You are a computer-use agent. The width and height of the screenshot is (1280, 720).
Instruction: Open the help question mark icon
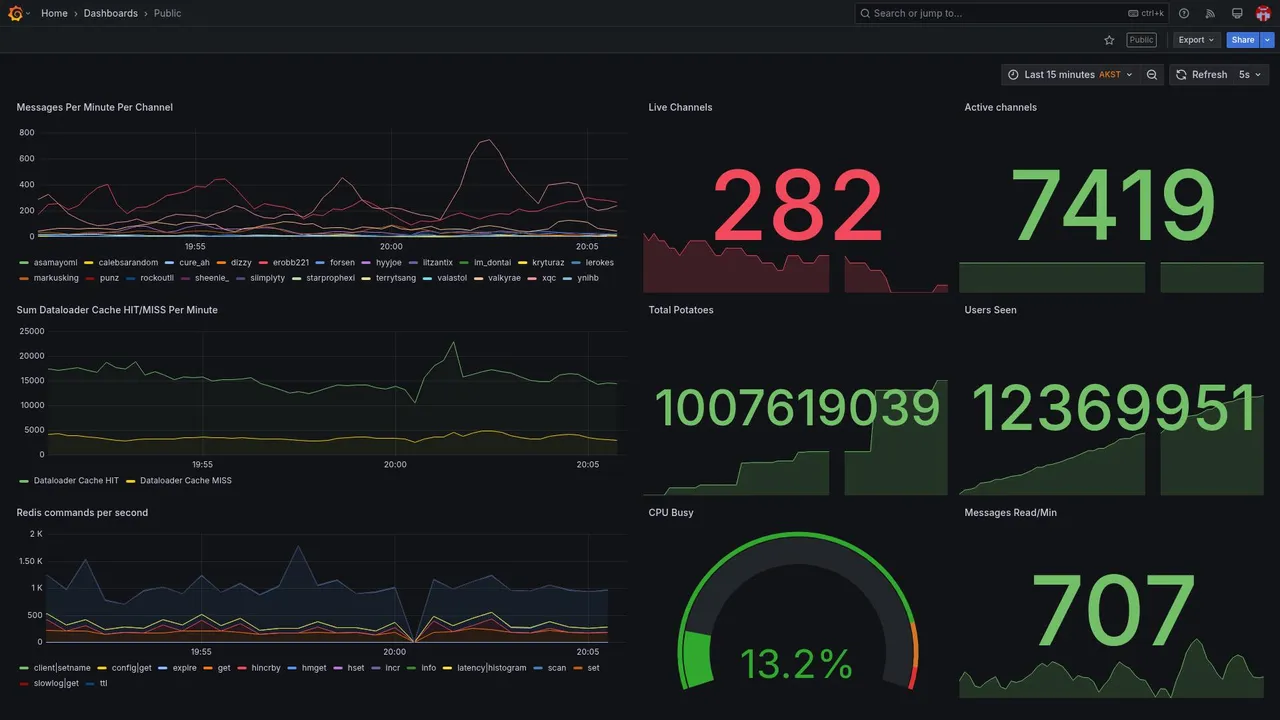coord(1184,13)
